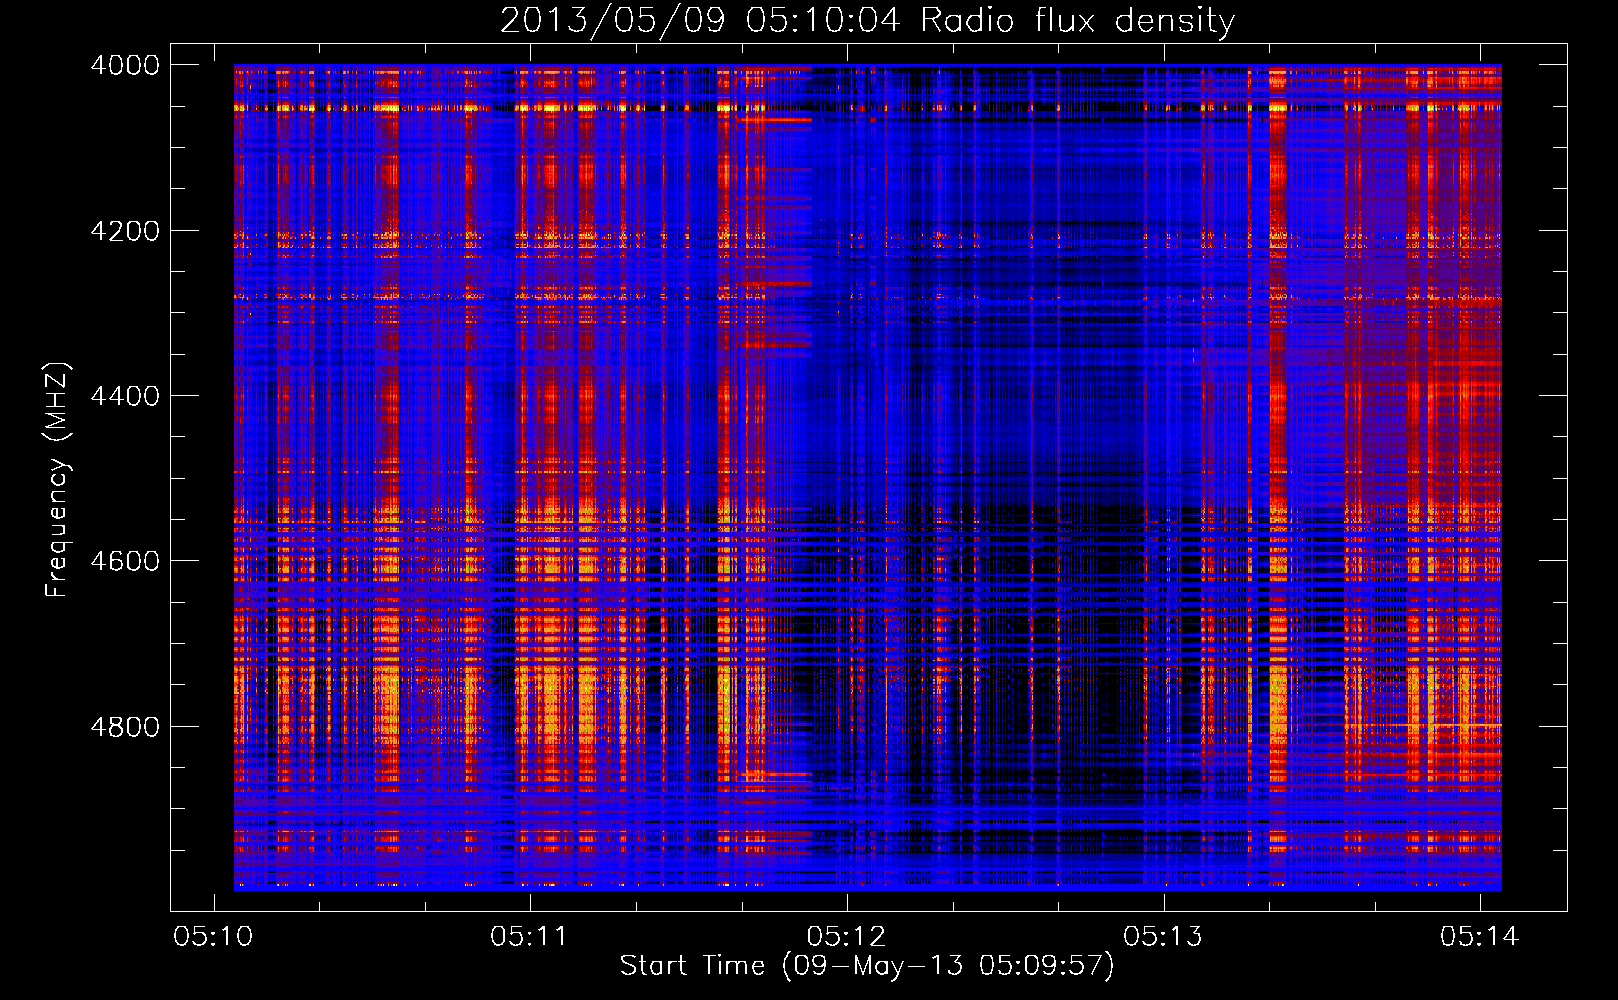Select the 4600 frequency tick label
The width and height of the screenshot is (1618, 1000).
(125, 561)
